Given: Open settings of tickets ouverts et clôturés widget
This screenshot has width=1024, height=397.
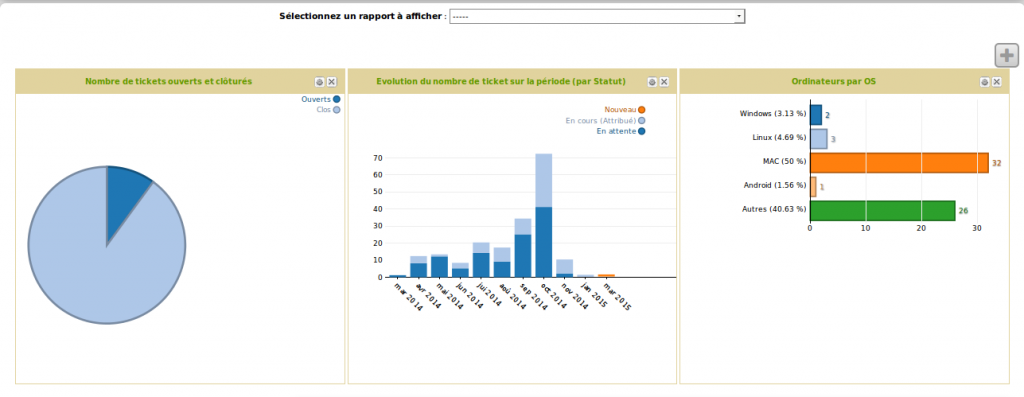Looking at the screenshot, I should pyautogui.click(x=319, y=82).
